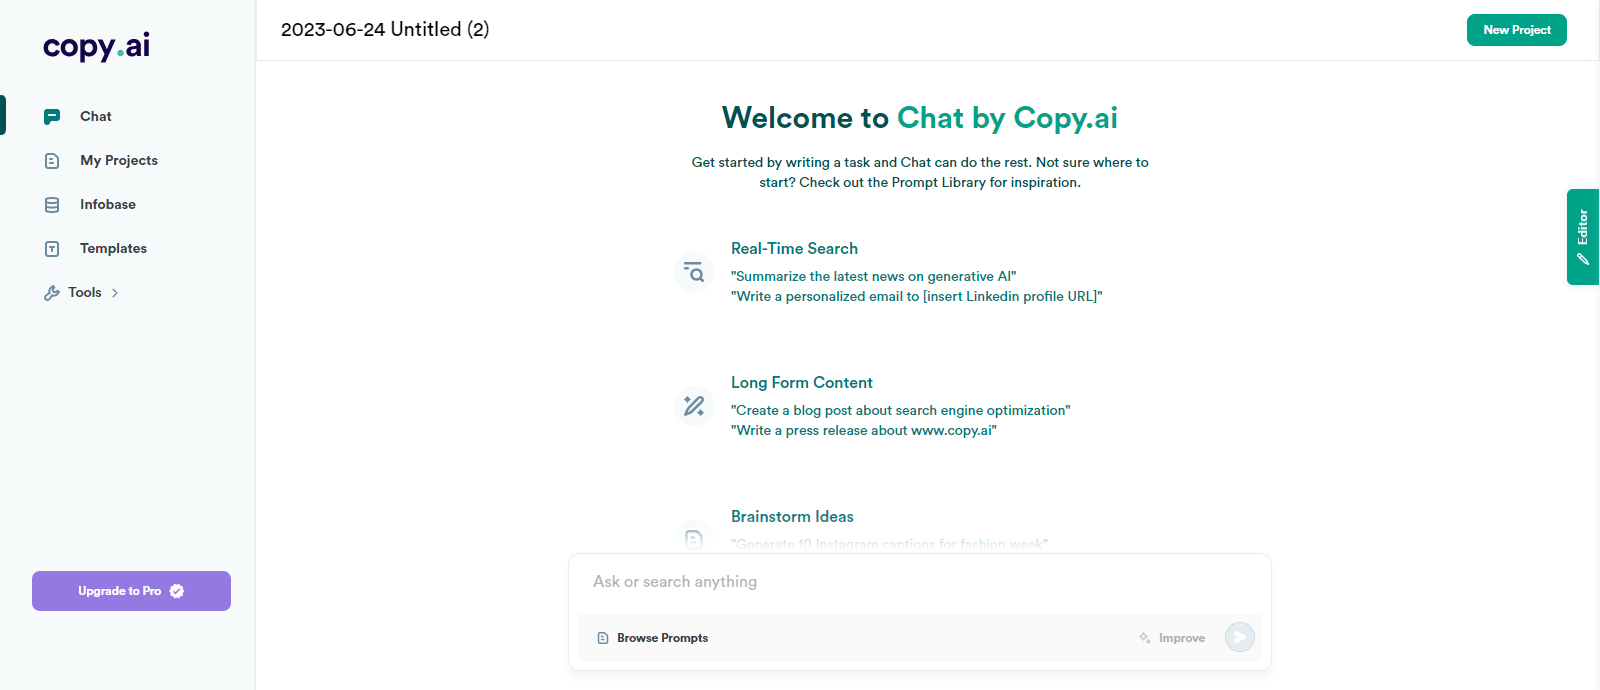Click the Infobase database icon
This screenshot has height=690, width=1600.
pos(52,205)
